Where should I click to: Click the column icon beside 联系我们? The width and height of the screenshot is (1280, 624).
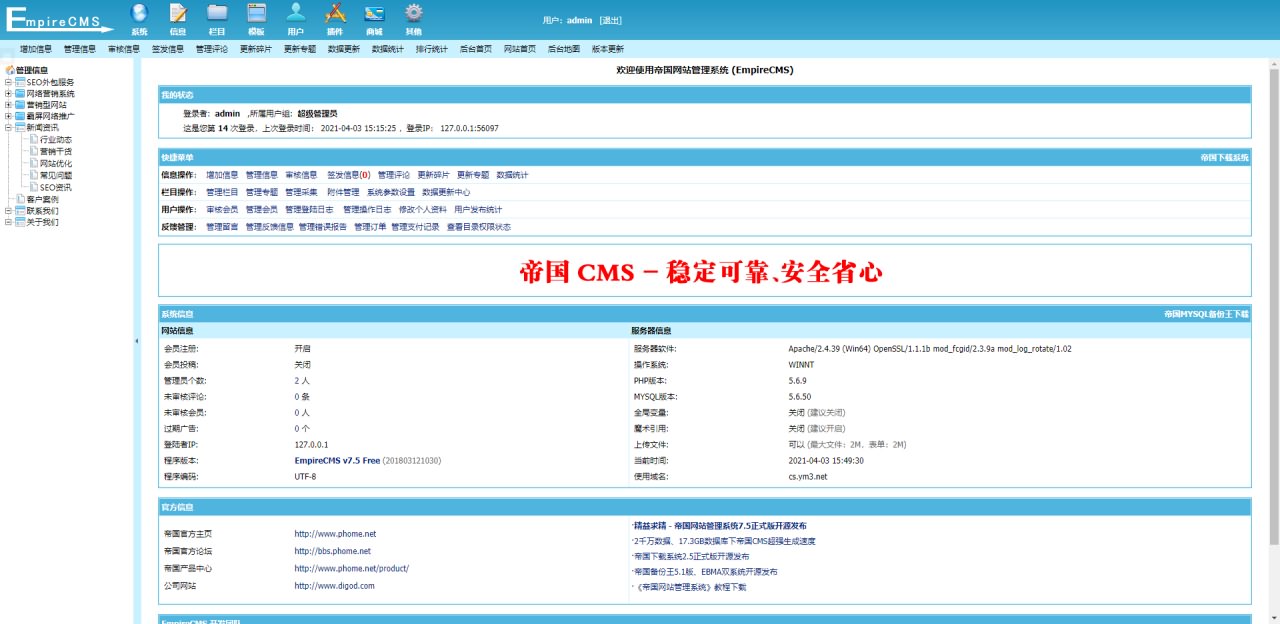pyautogui.click(x=20, y=211)
